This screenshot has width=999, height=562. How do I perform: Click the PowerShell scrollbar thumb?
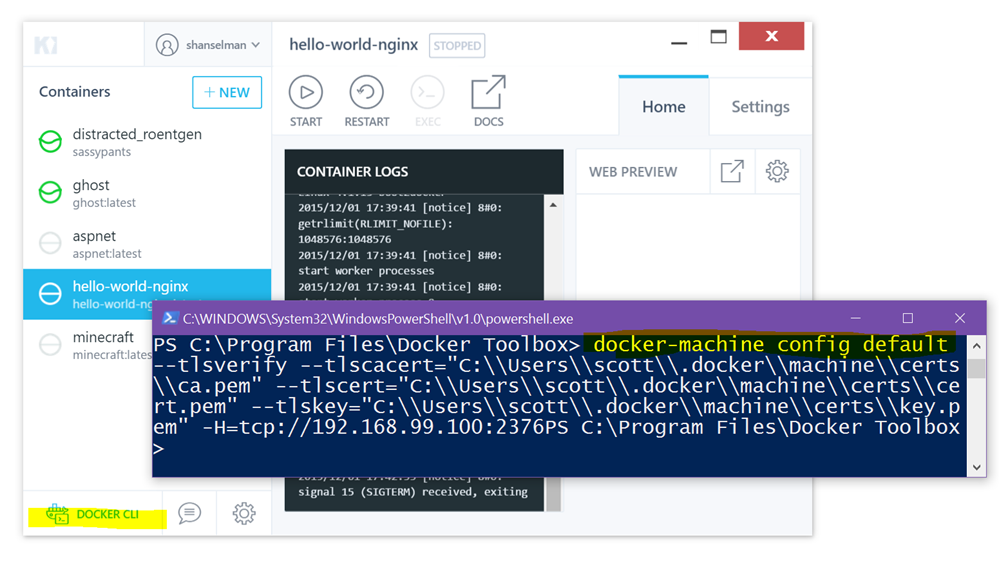point(976,368)
